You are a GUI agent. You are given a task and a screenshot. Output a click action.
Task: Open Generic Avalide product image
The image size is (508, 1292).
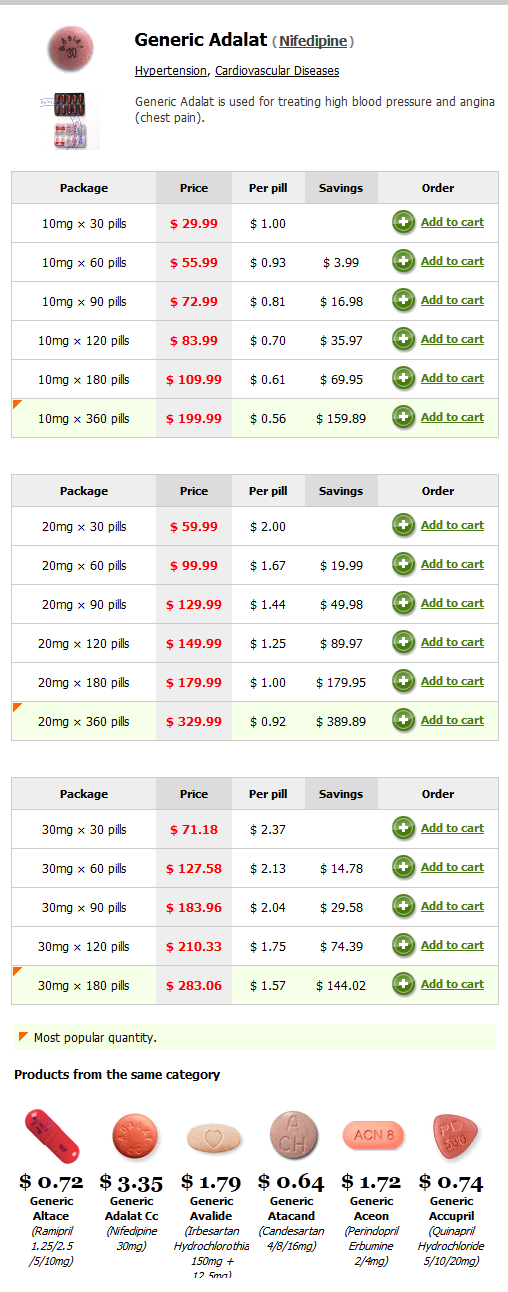[214, 1138]
